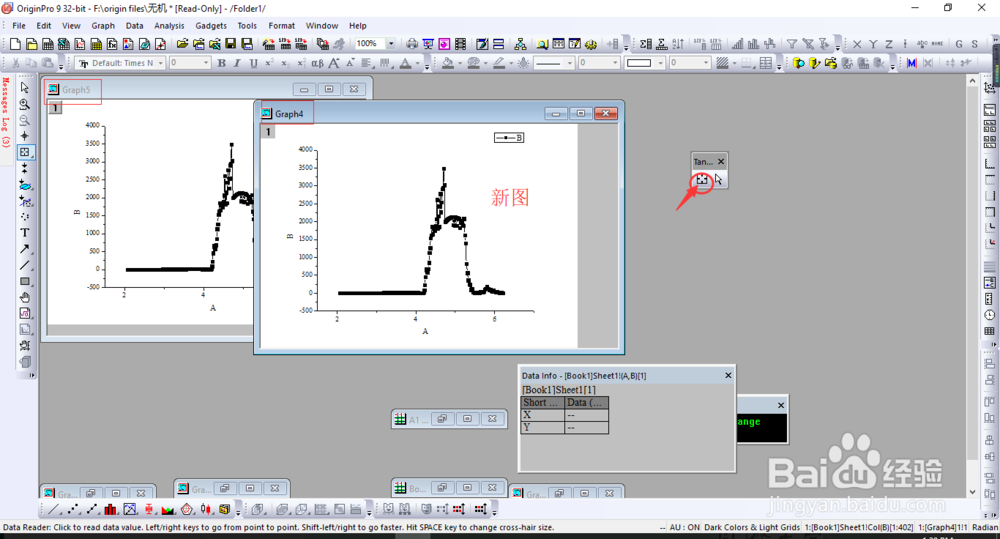This screenshot has height=539, width=1000.
Task: Select the Zoom In tool
Action: tap(25, 104)
